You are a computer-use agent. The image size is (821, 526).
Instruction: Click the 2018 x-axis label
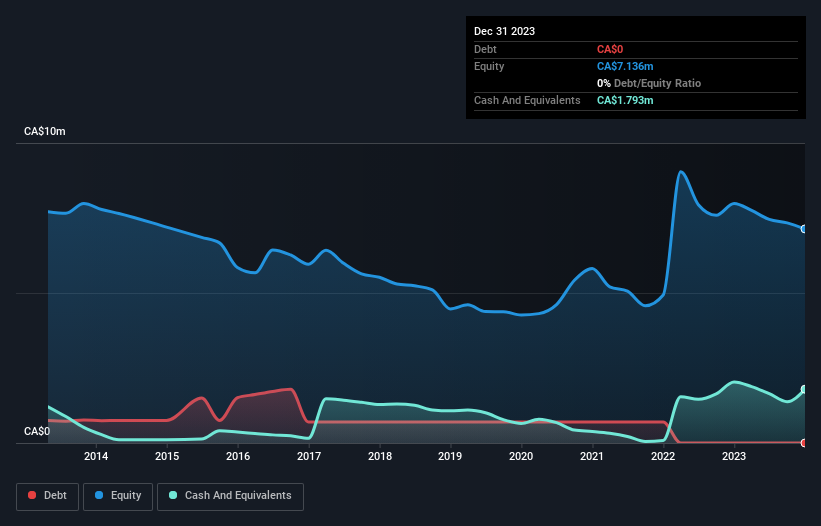click(x=380, y=456)
